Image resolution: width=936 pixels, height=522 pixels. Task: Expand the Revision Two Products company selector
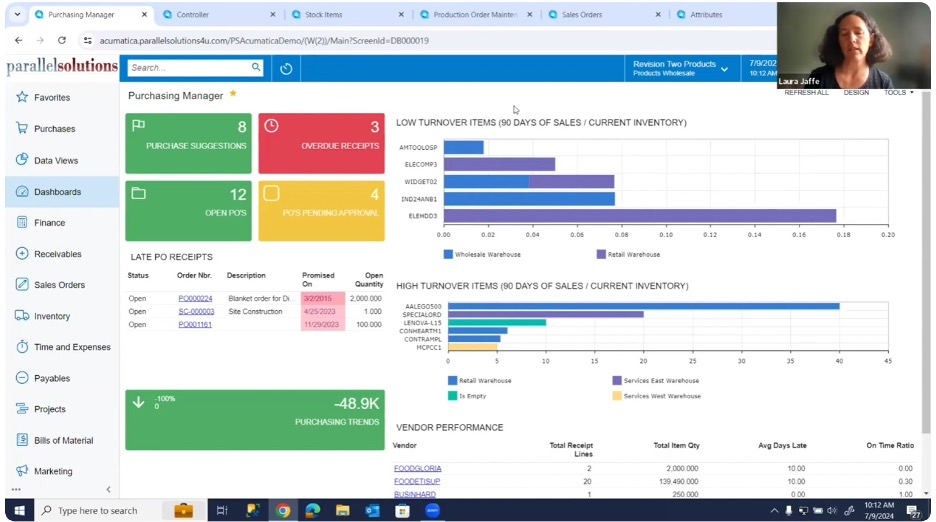tap(680, 68)
